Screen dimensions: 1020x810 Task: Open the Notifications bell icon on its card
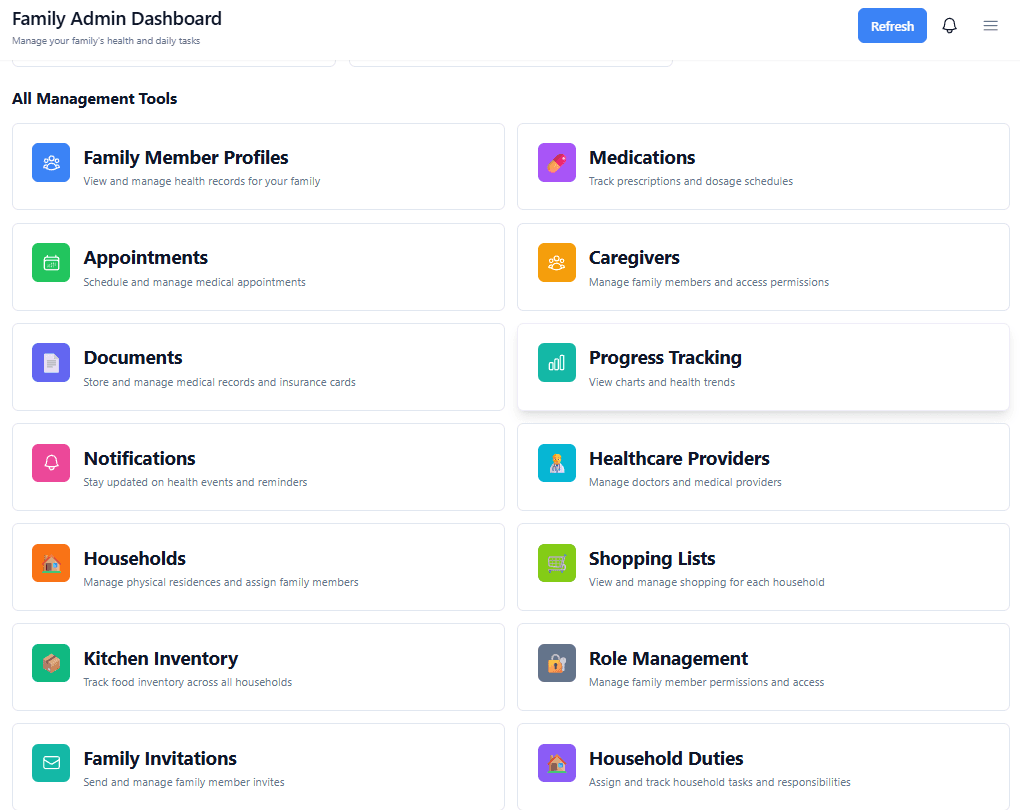pyautogui.click(x=51, y=462)
